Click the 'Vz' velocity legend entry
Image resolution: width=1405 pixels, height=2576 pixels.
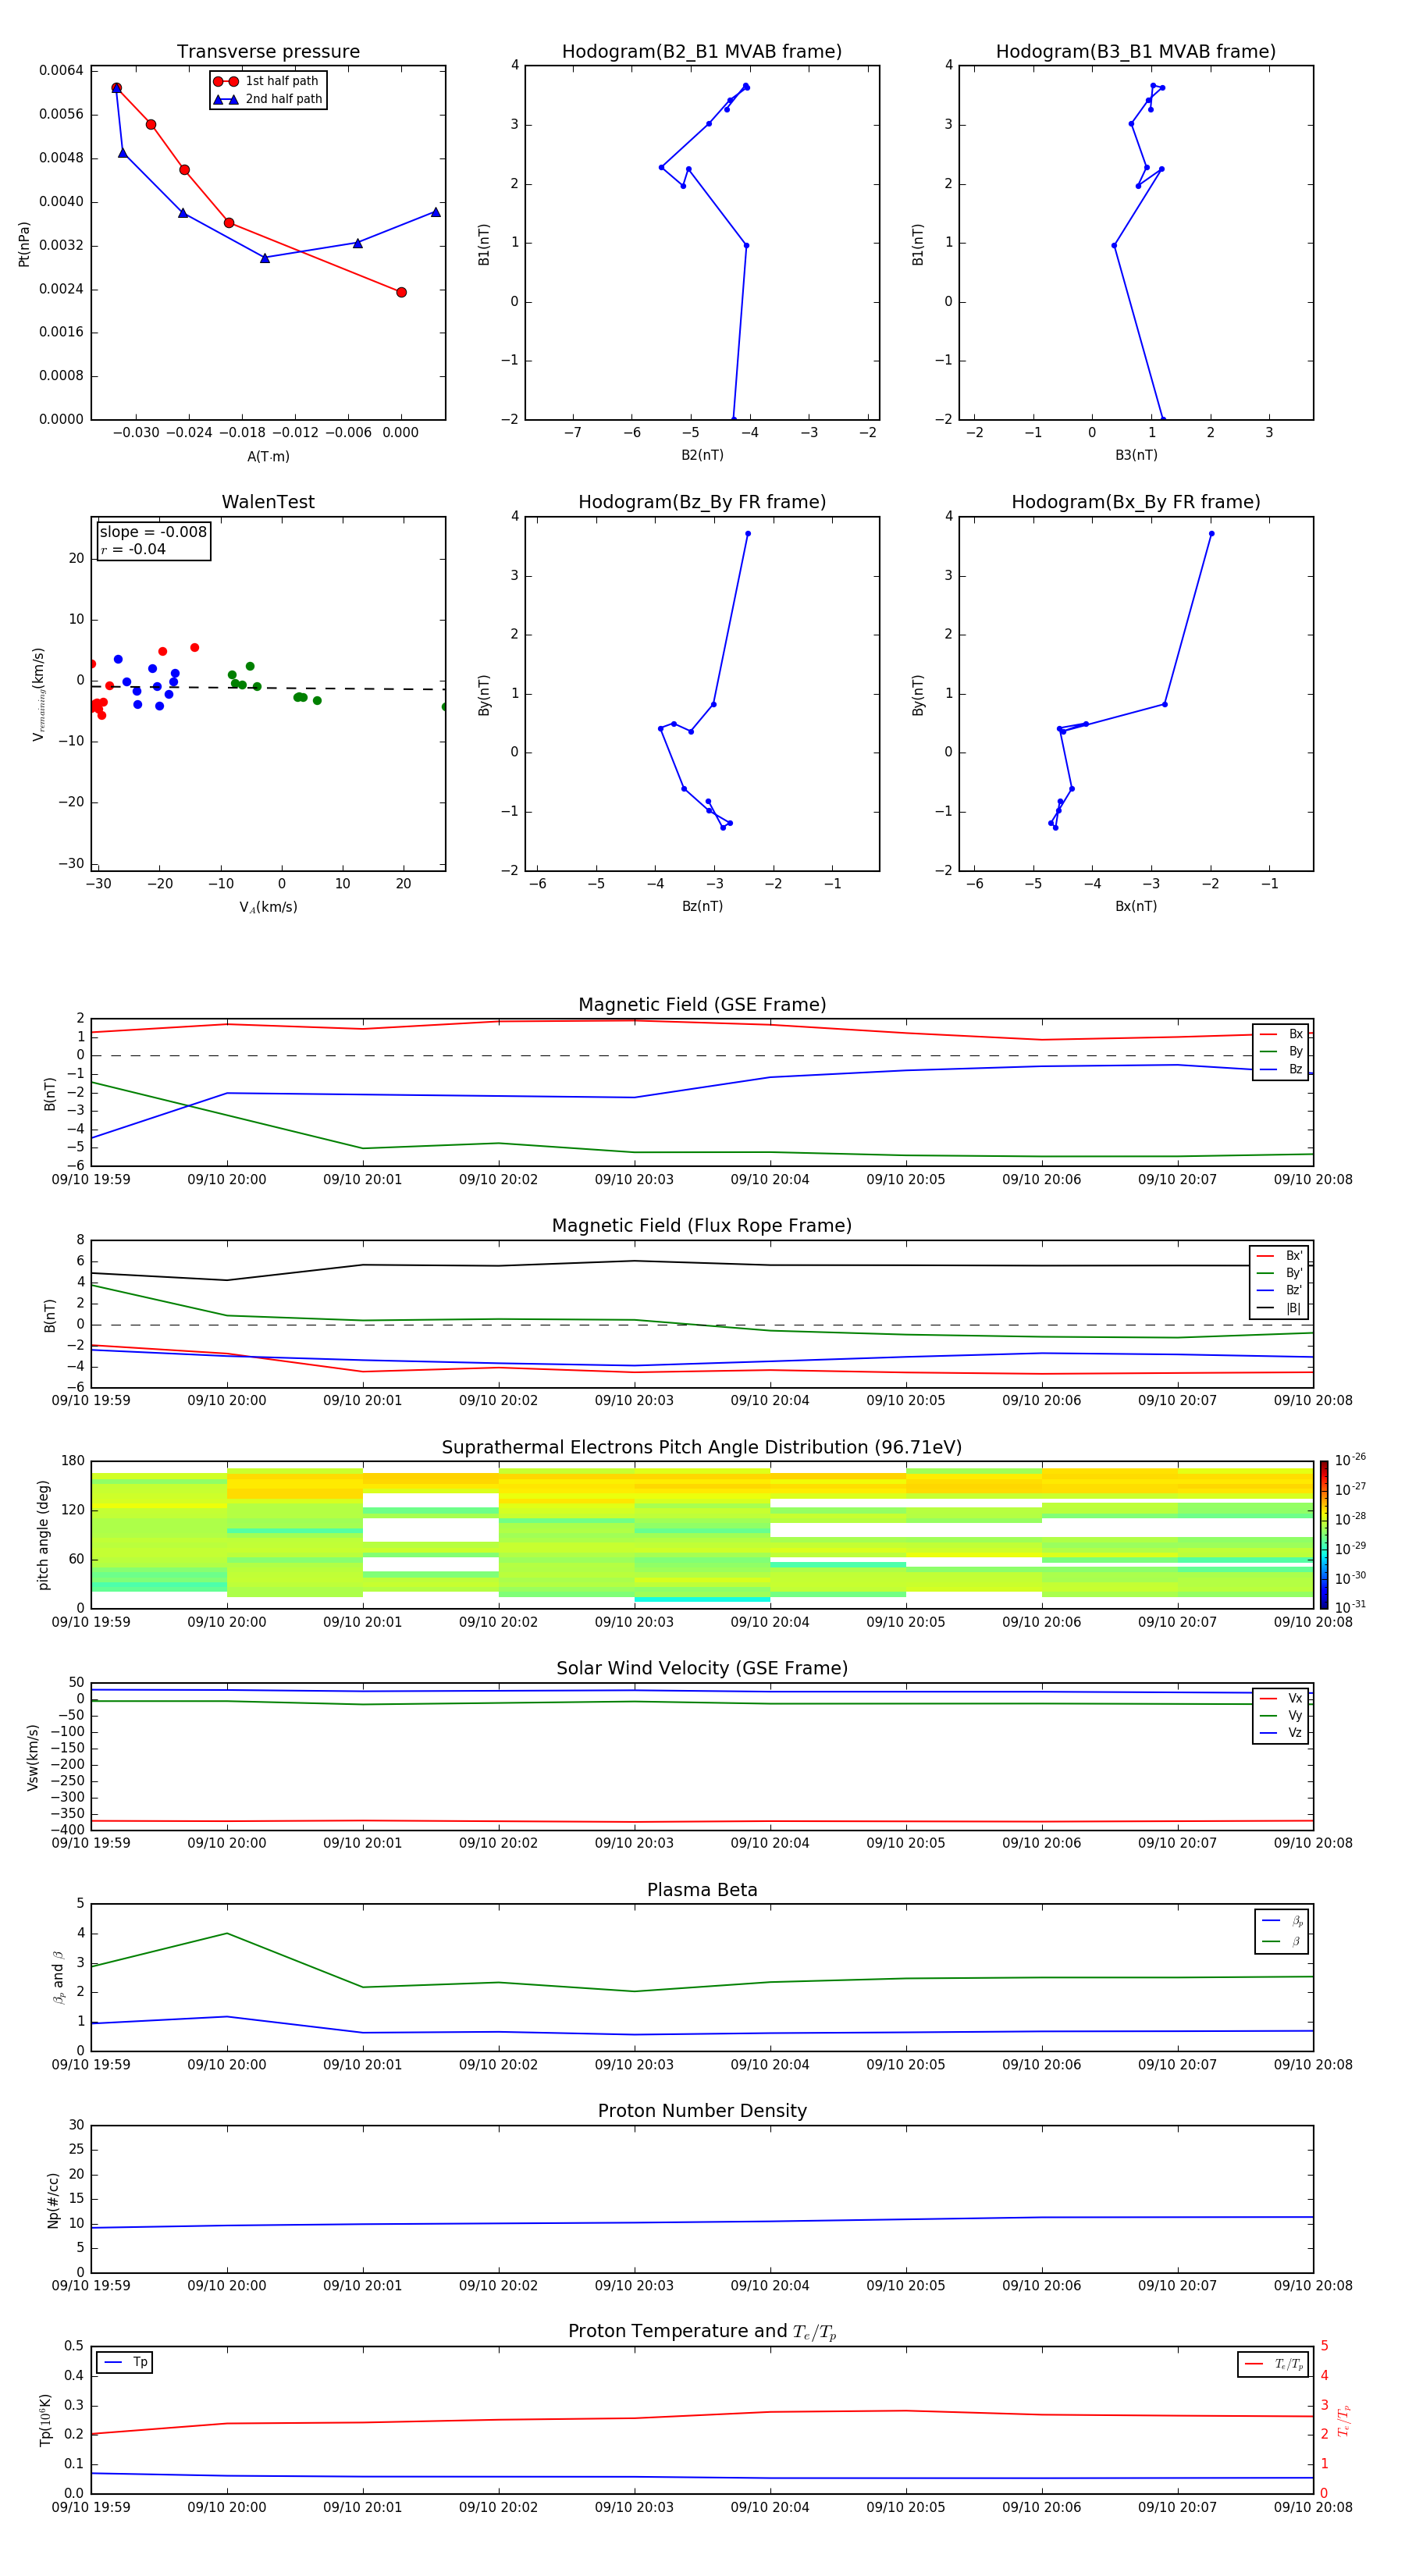[x=1281, y=1733]
